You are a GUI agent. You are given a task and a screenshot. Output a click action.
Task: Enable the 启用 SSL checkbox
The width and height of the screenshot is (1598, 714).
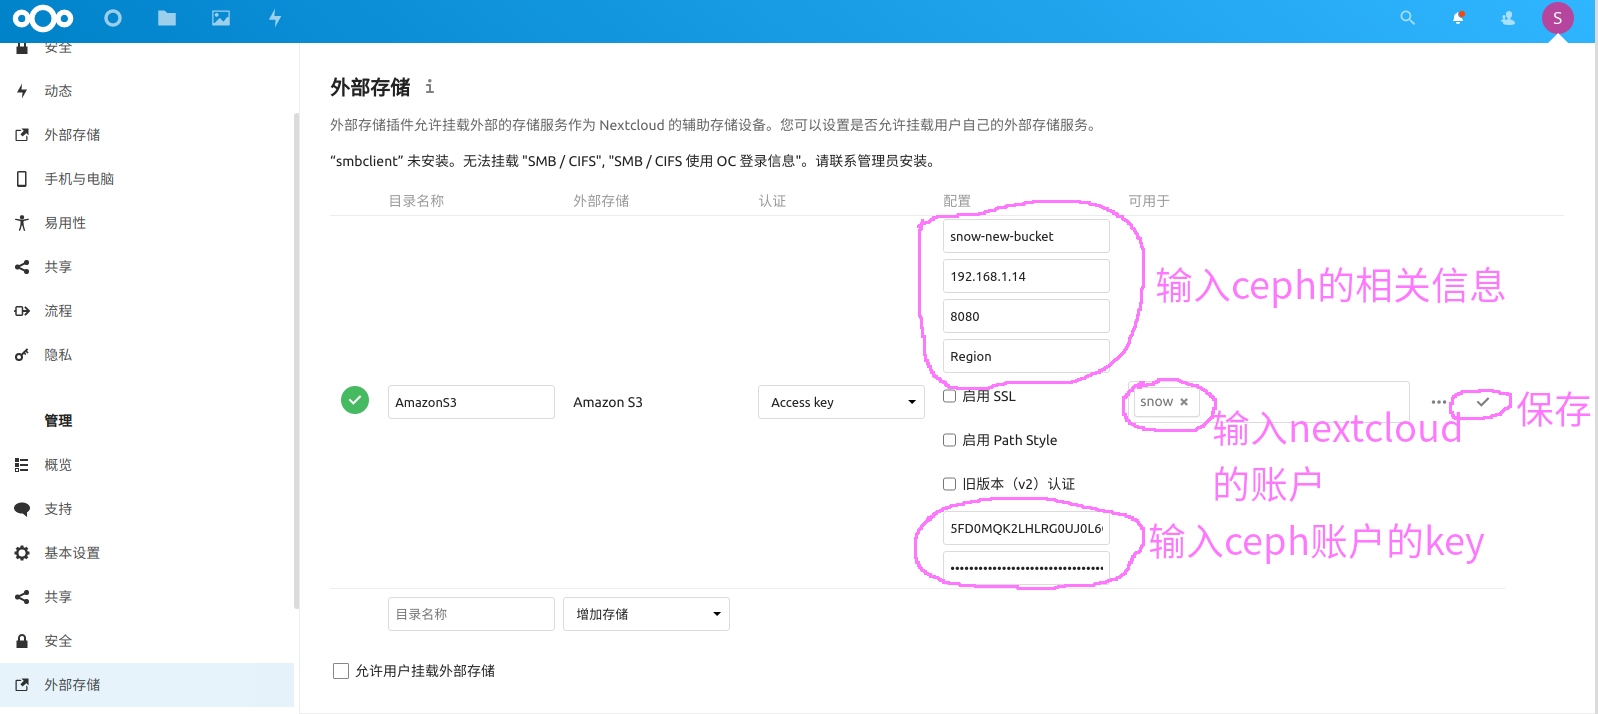coord(950,396)
